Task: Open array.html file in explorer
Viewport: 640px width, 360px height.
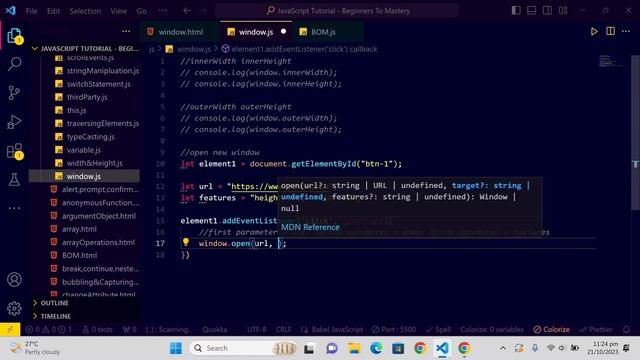Action: 79,229
